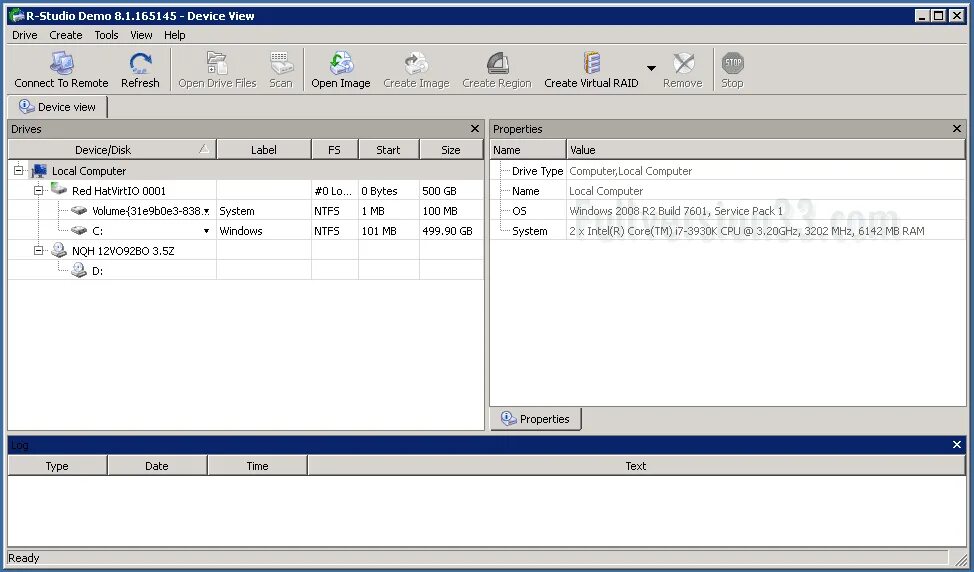The image size is (974, 572).
Task: Sort by the FS column header
Action: 335,150
